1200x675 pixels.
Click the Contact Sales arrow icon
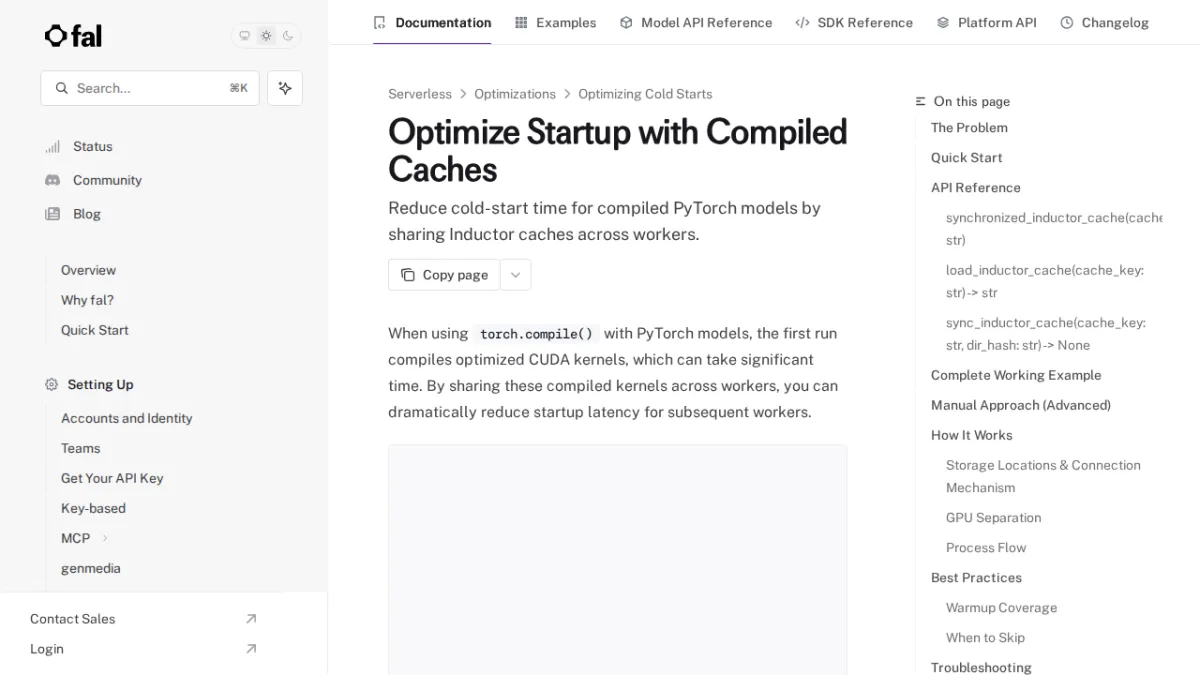point(251,619)
